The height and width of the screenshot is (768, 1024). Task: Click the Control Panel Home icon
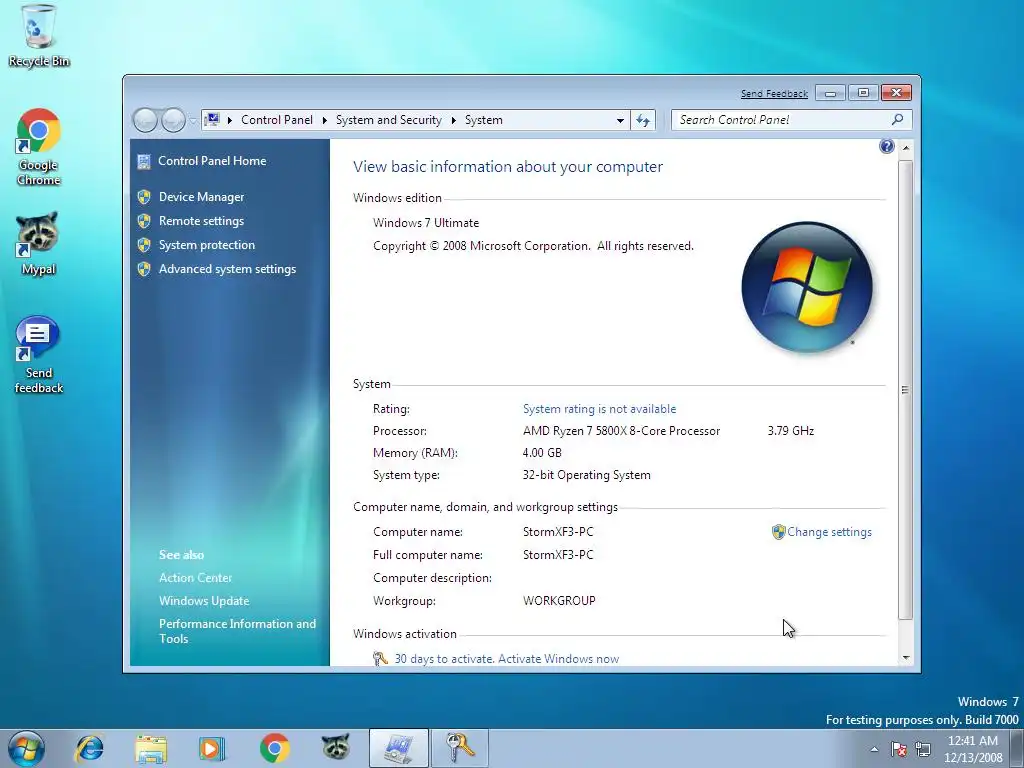144,161
